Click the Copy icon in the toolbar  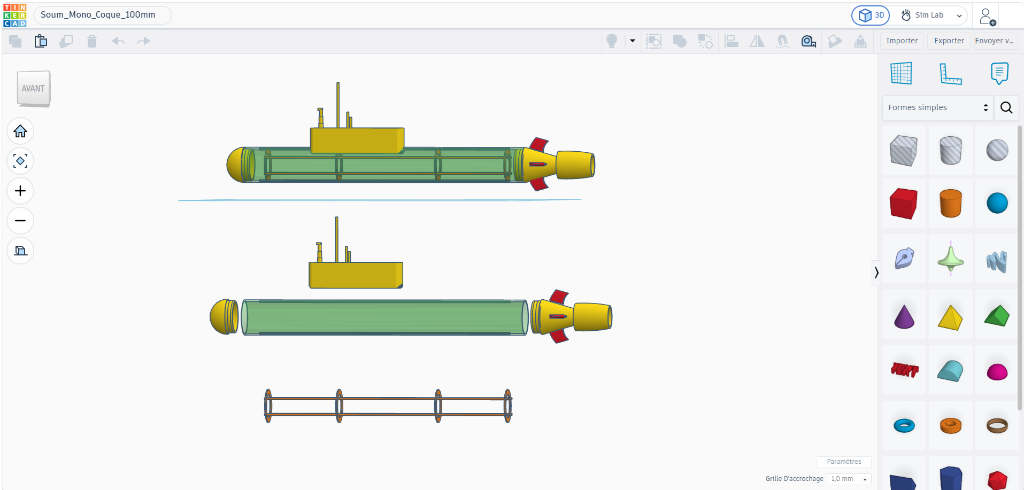(x=15, y=41)
